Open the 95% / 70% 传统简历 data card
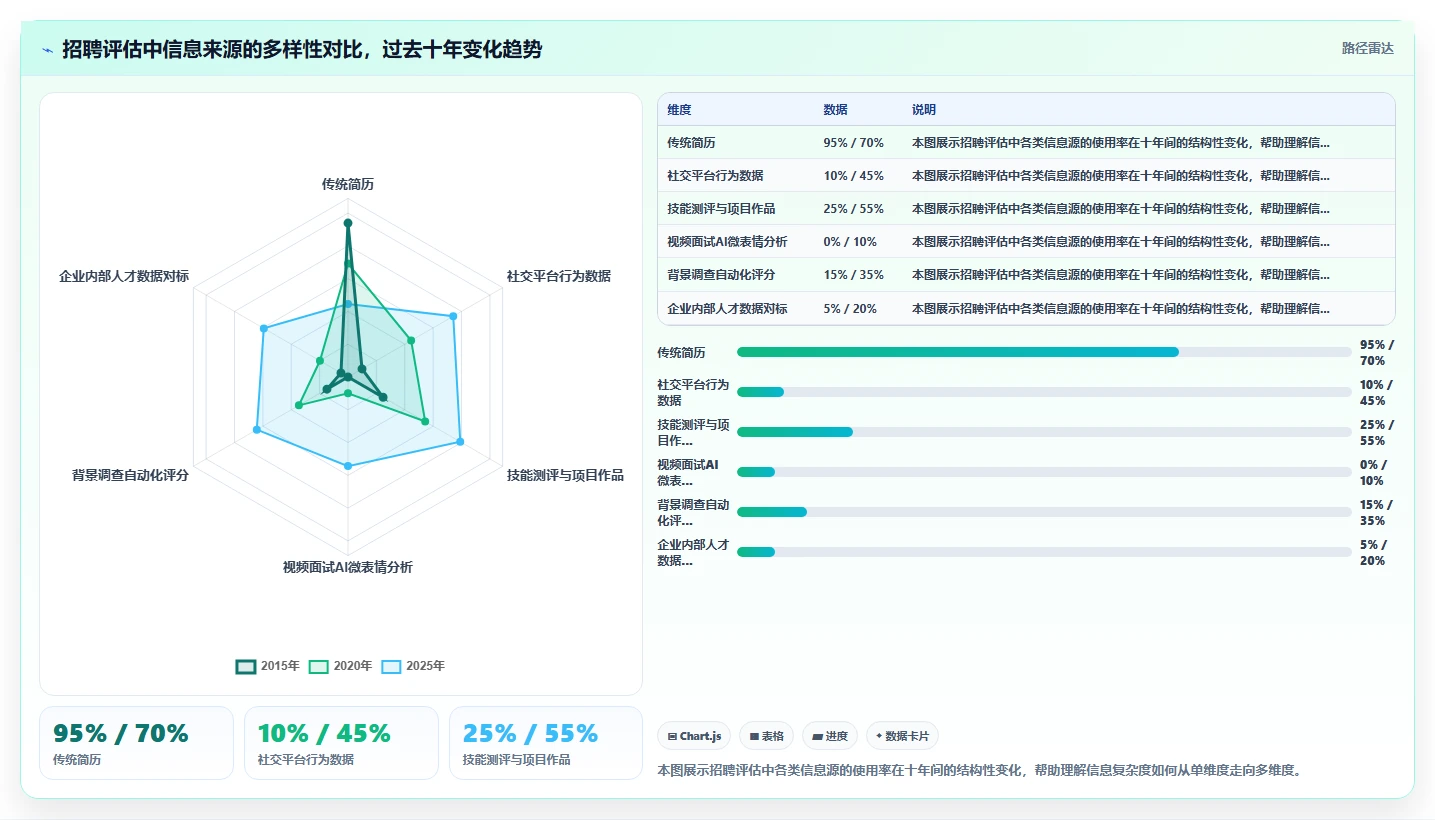1435x820 pixels. click(x=136, y=743)
